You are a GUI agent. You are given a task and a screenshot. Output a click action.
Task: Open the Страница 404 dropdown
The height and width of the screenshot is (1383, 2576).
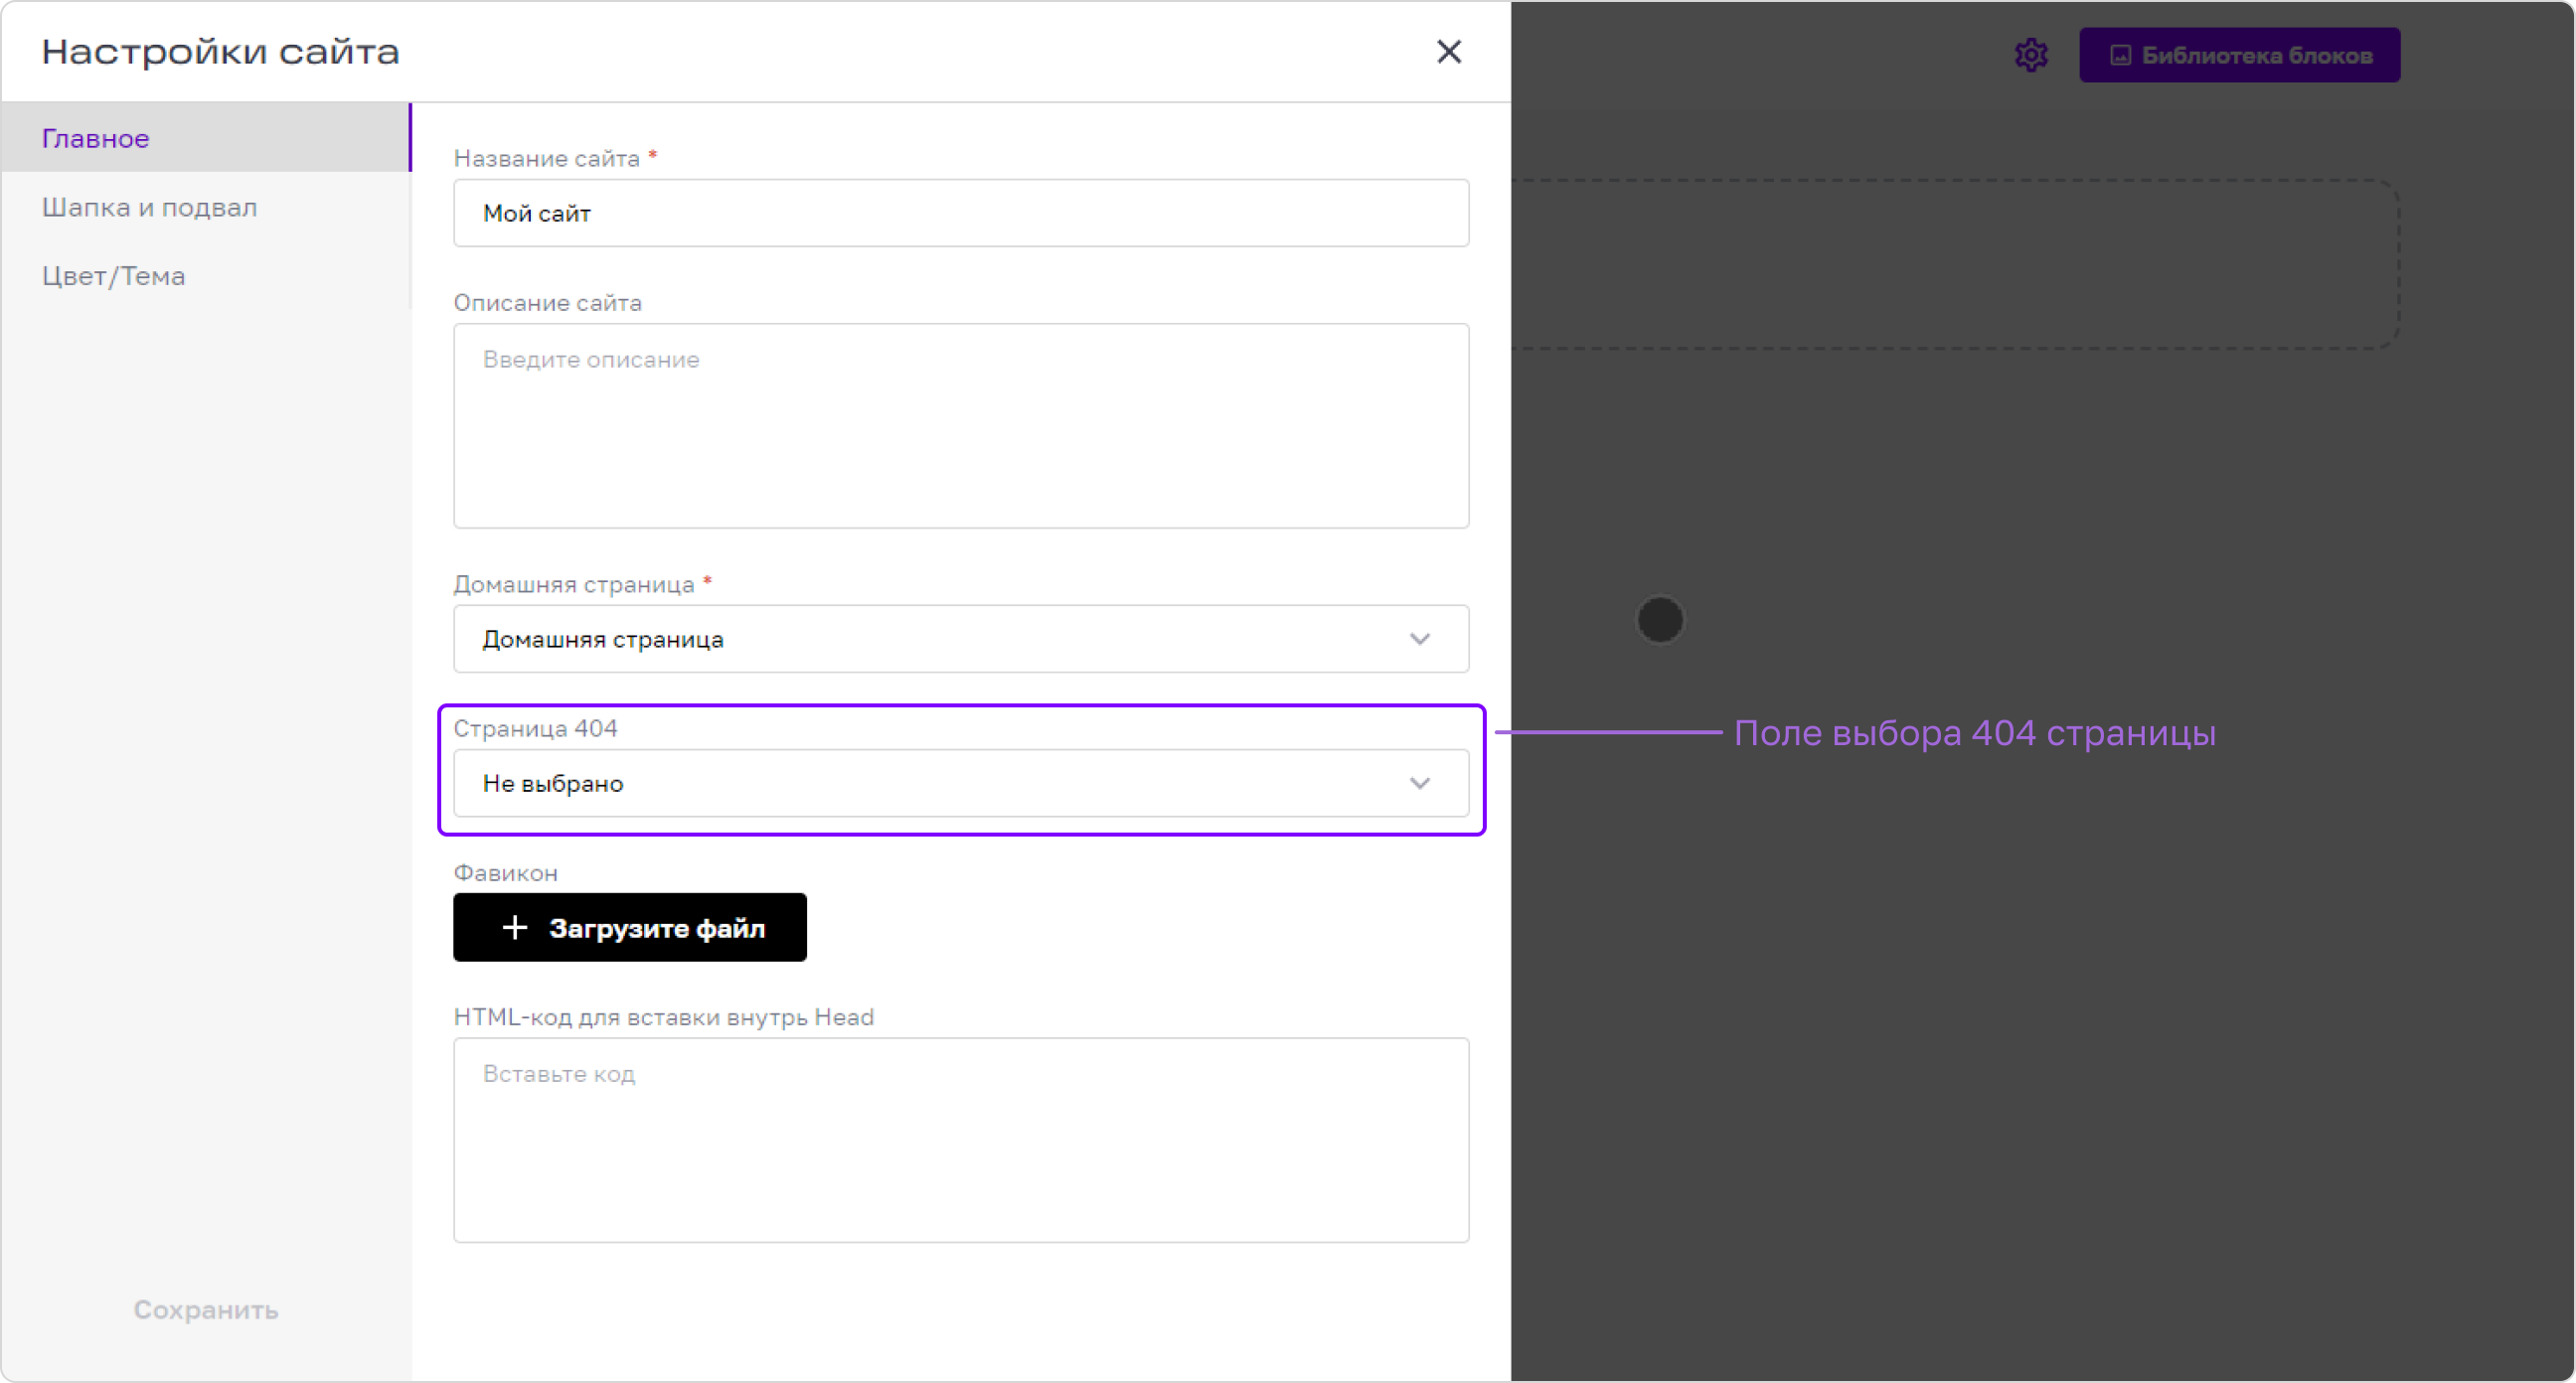point(960,783)
